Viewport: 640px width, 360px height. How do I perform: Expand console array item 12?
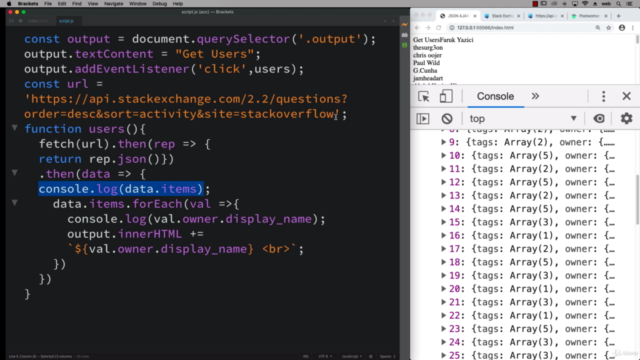click(443, 182)
